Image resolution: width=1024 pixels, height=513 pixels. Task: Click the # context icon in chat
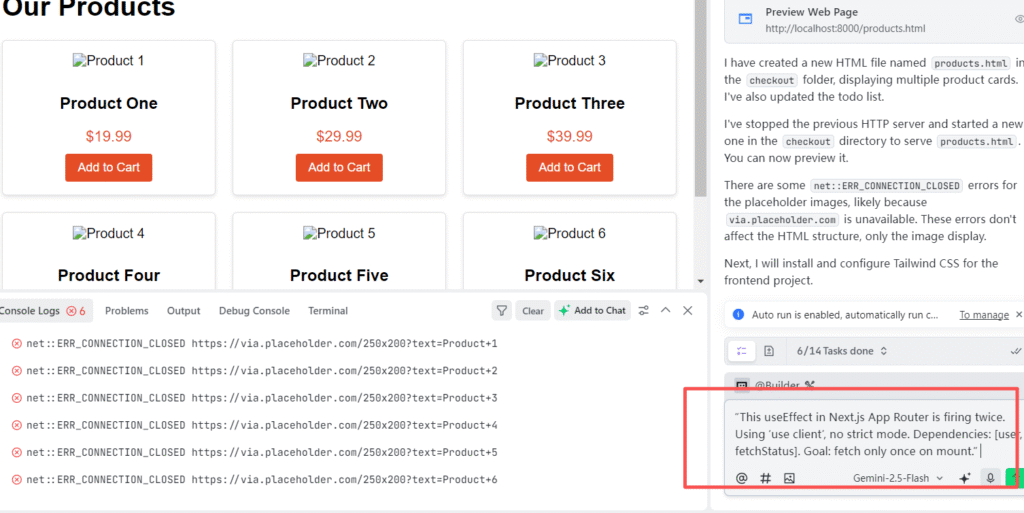[x=765, y=478]
